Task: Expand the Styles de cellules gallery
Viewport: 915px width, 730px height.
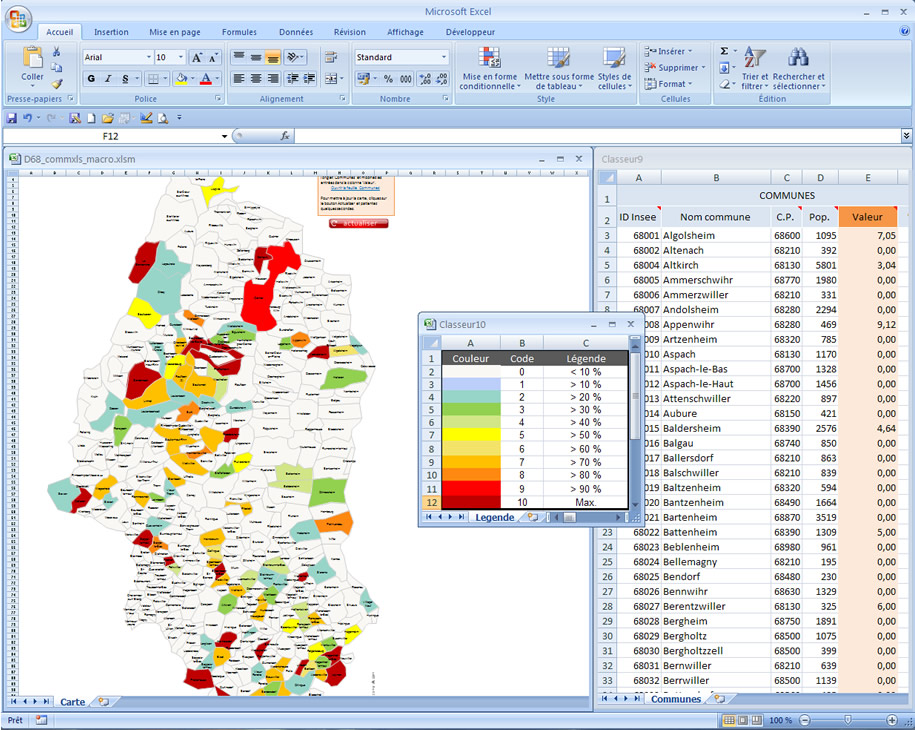Action: 614,69
